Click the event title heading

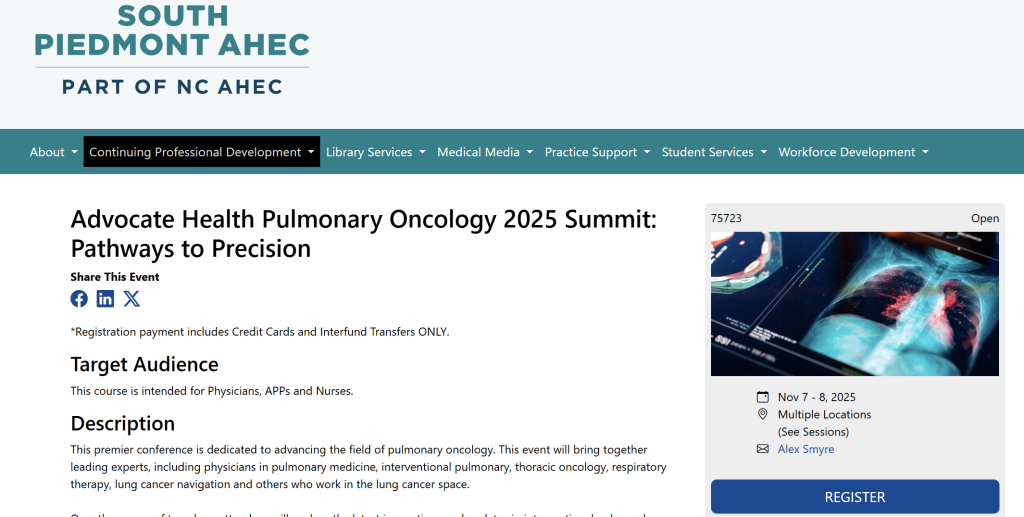[364, 234]
